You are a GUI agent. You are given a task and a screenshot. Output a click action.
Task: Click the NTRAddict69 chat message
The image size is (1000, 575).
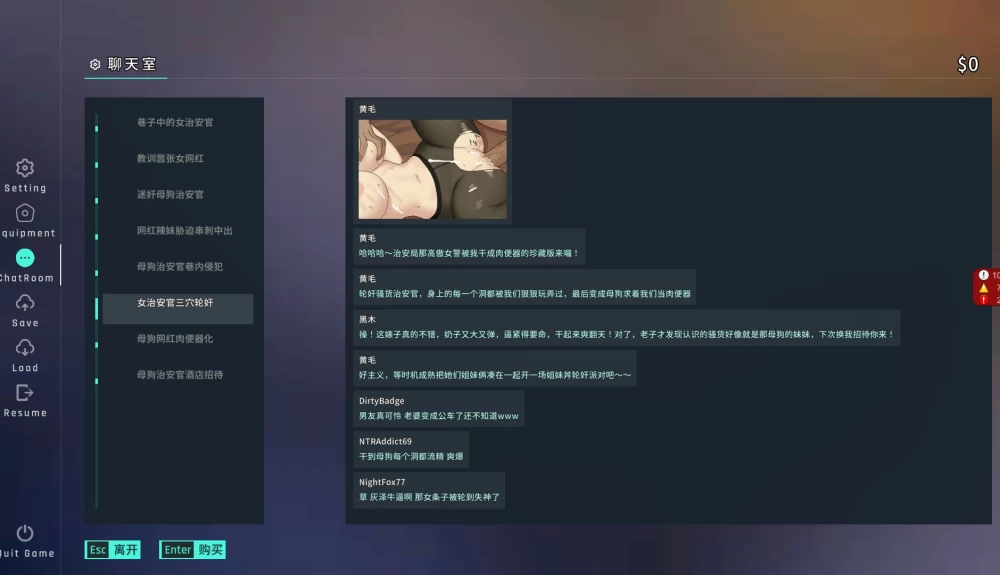(411, 449)
